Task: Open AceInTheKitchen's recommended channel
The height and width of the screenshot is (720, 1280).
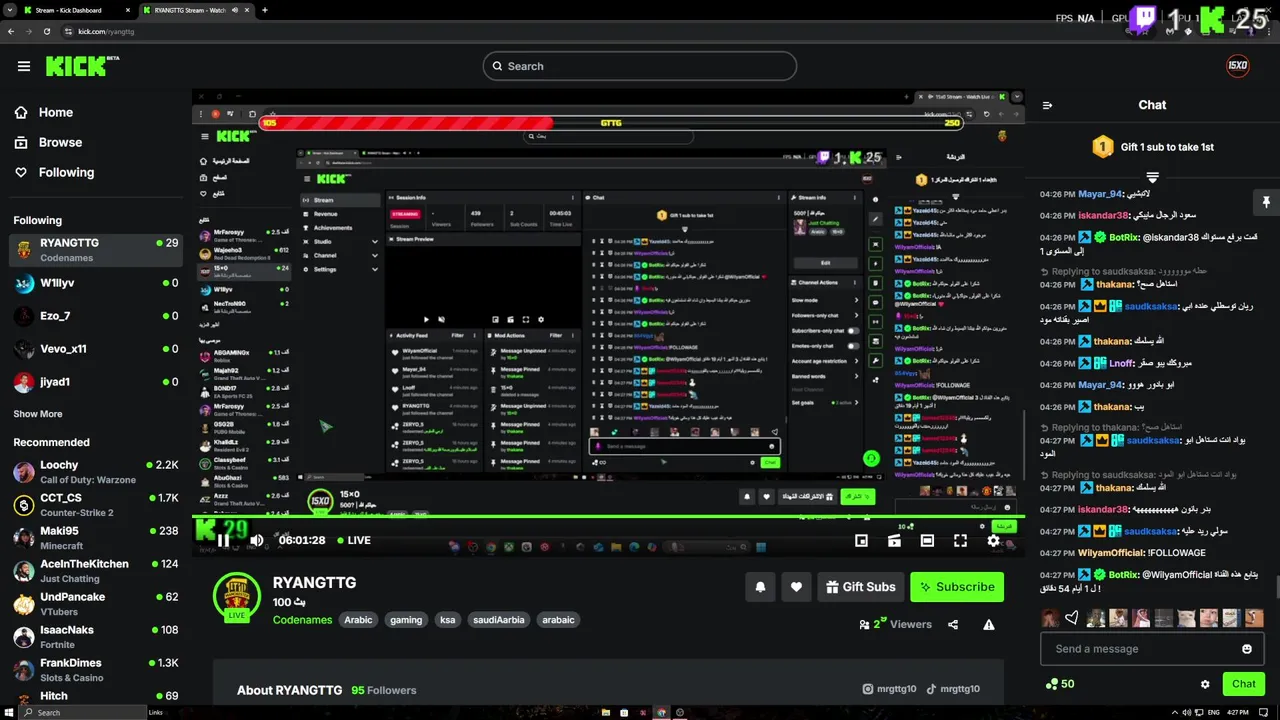Action: point(96,571)
